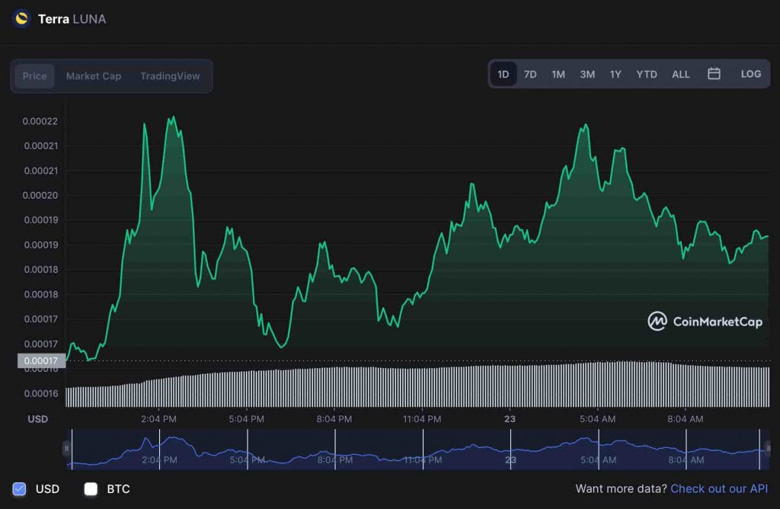This screenshot has height=509, width=780.
Task: Click the mini overview chart navigator
Action: click(x=415, y=449)
